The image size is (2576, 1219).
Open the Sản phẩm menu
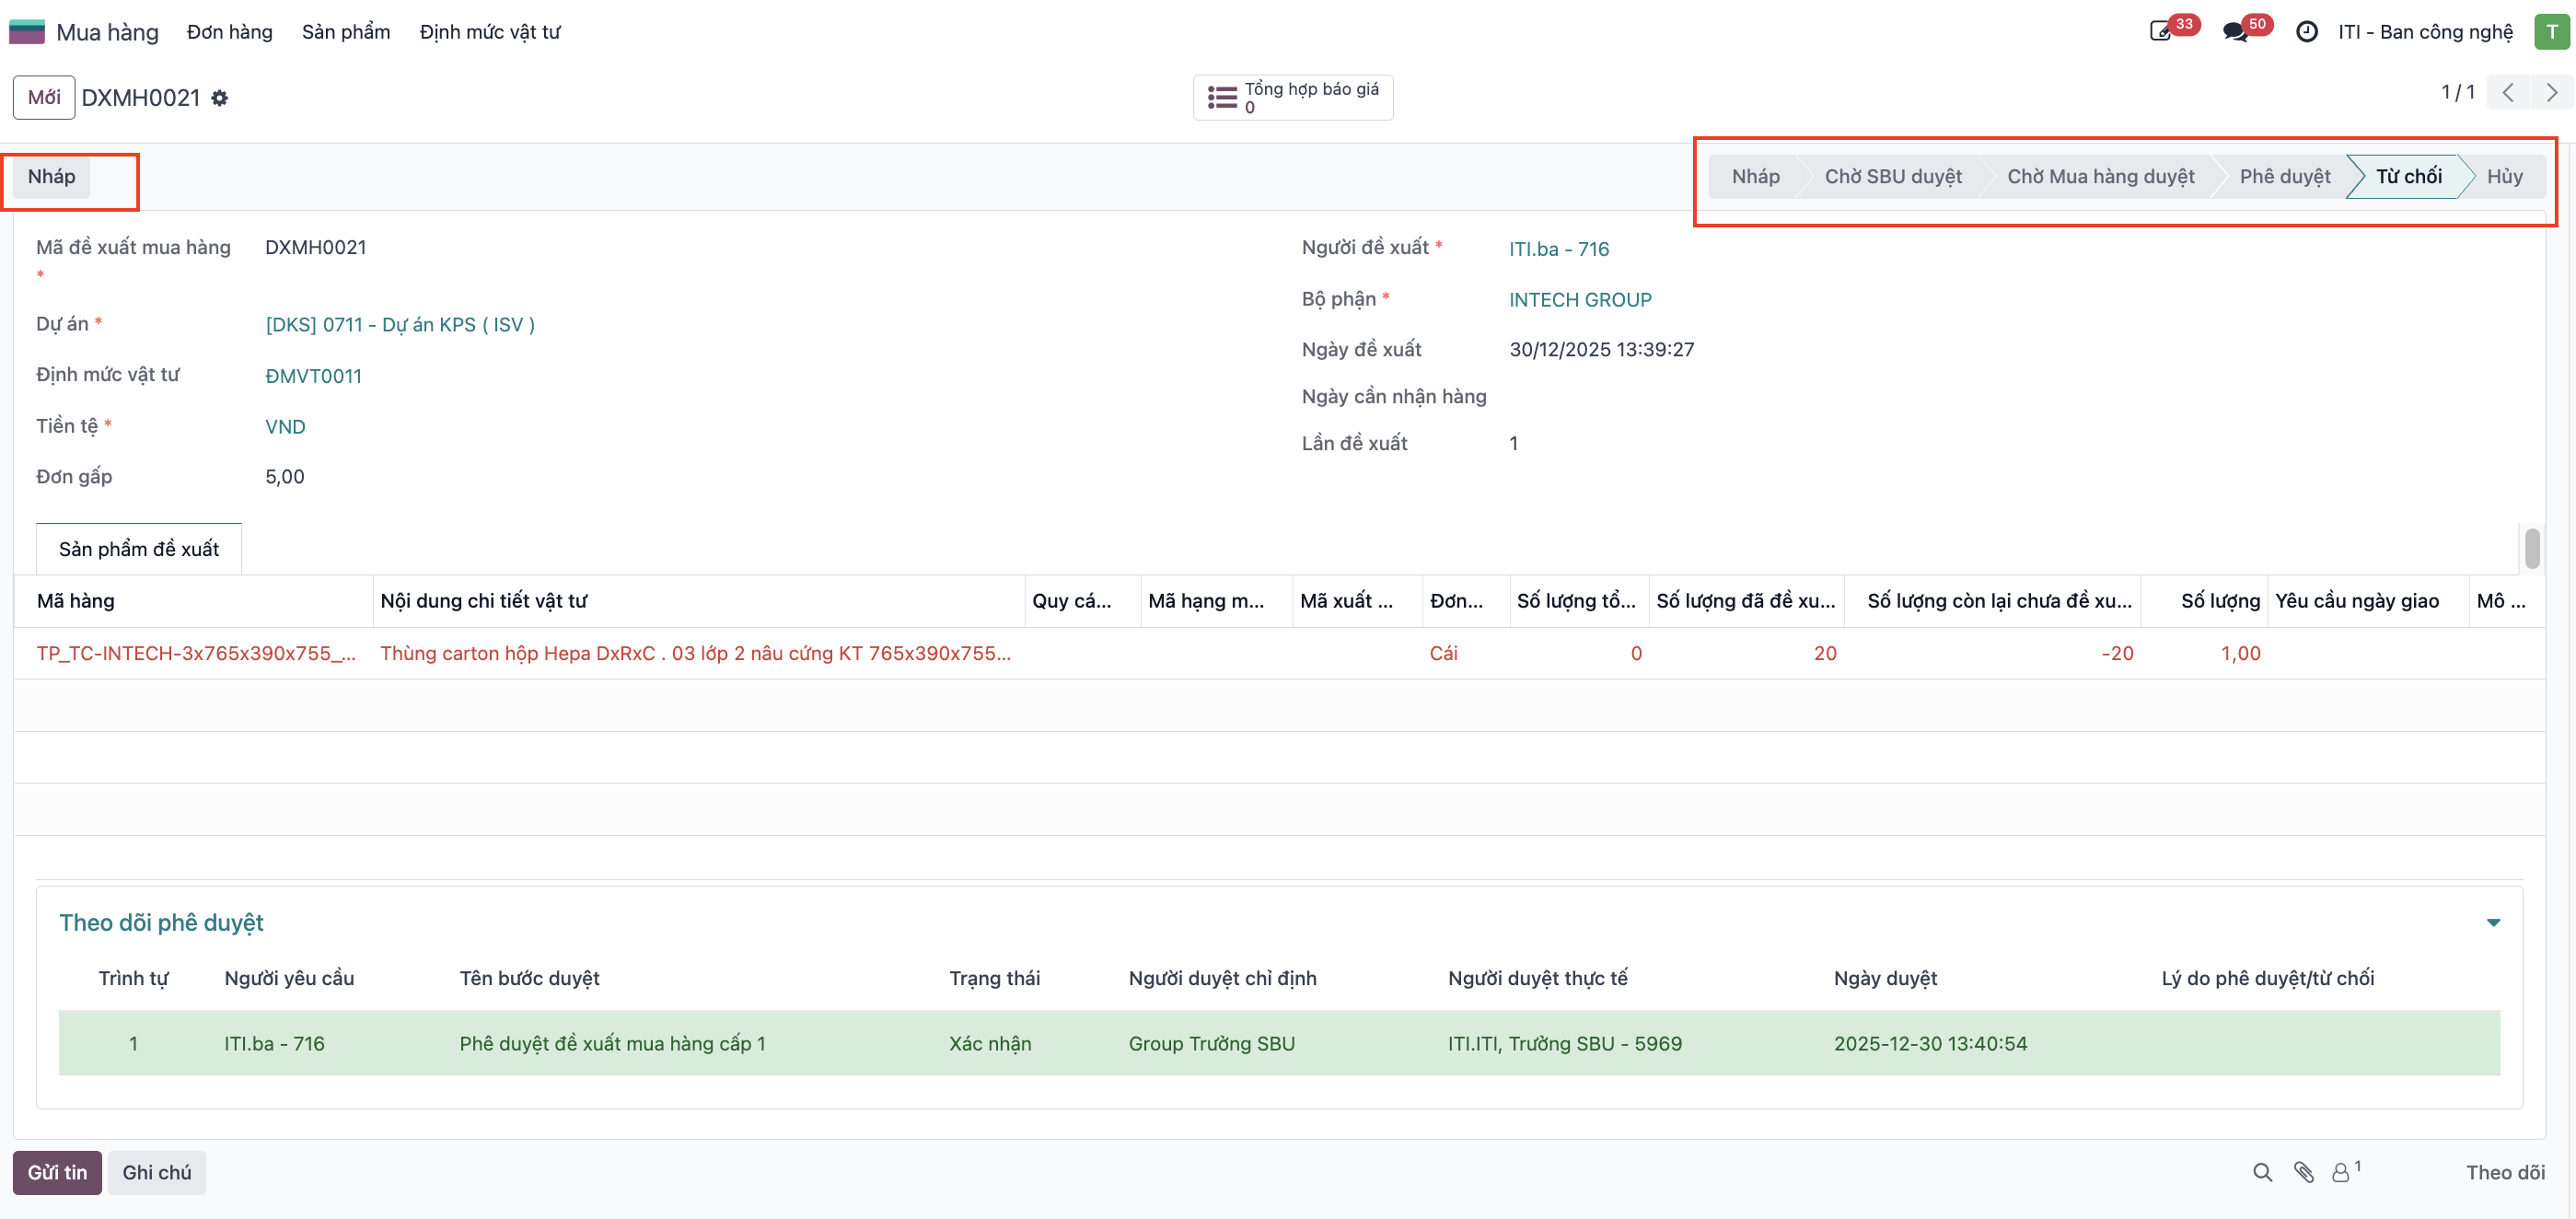(x=346, y=32)
